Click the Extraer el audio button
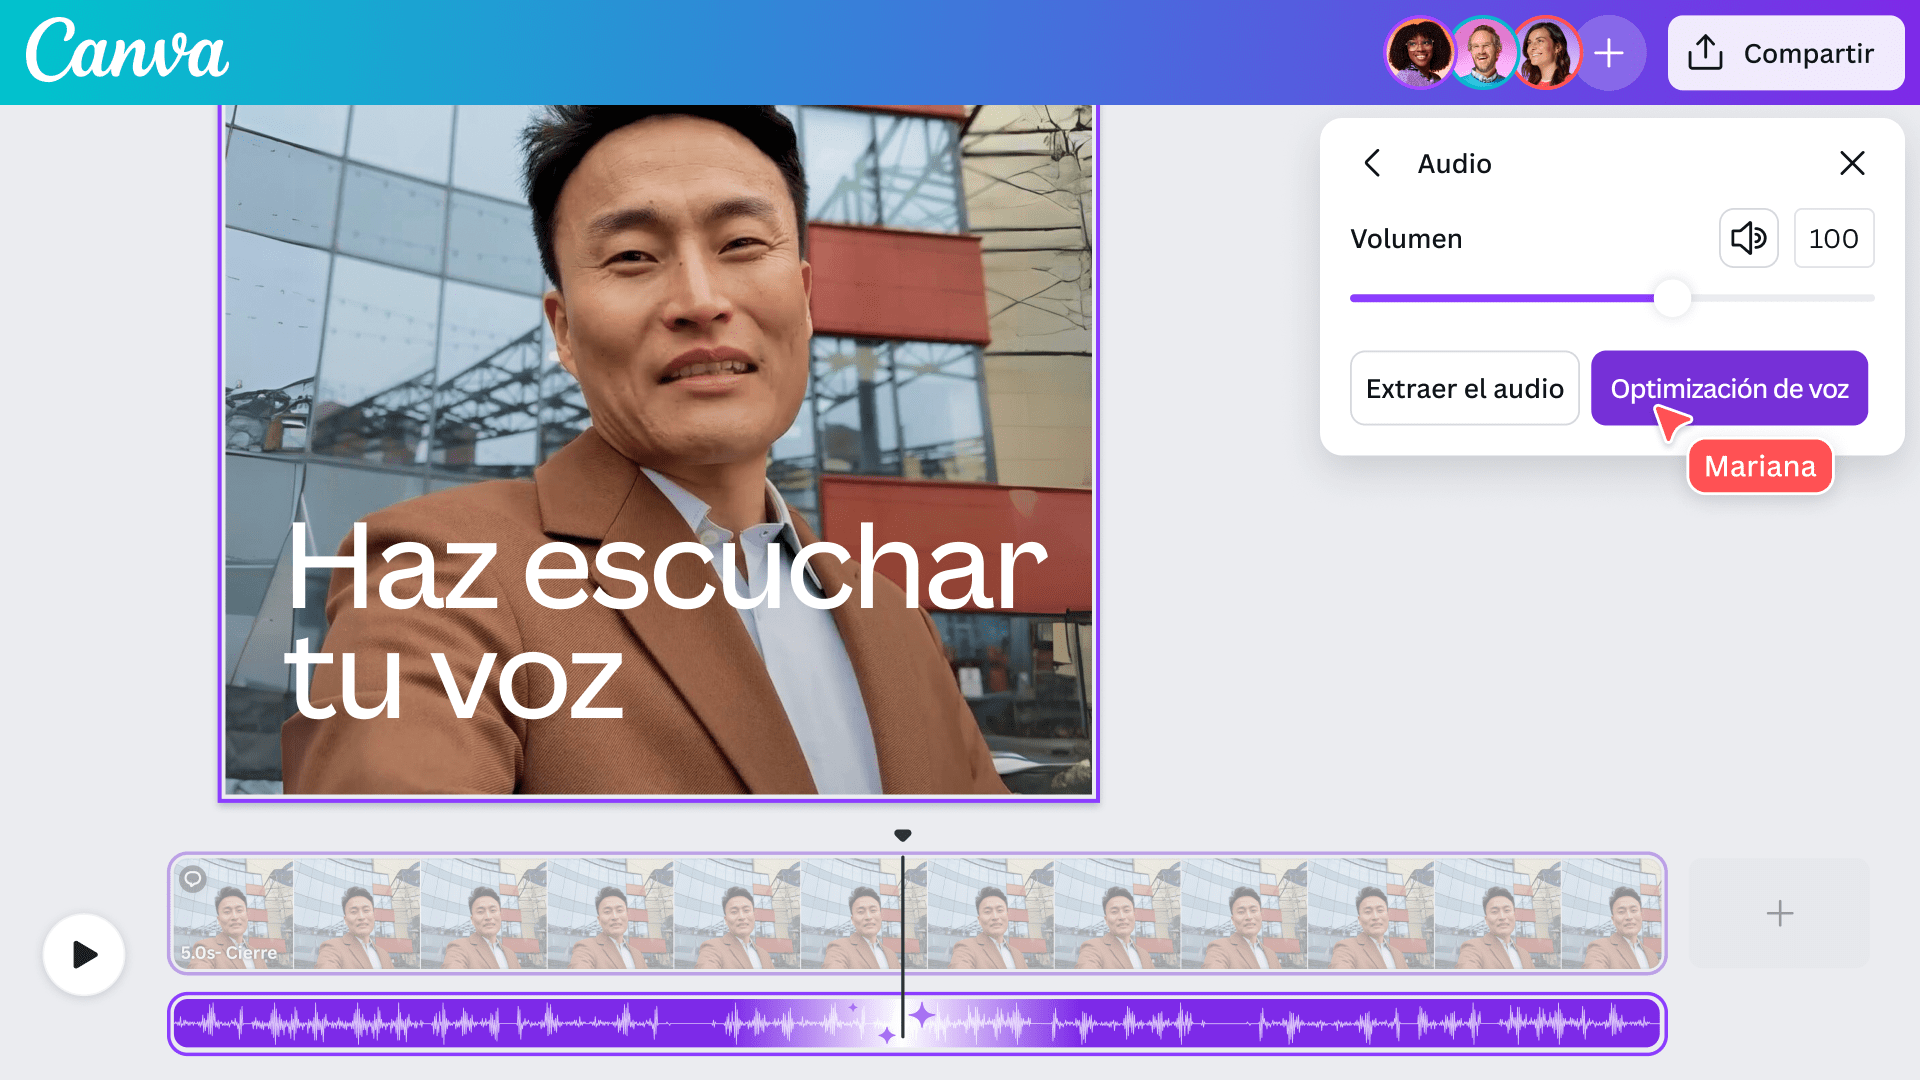Screen dimensions: 1920x1080 1464,388
